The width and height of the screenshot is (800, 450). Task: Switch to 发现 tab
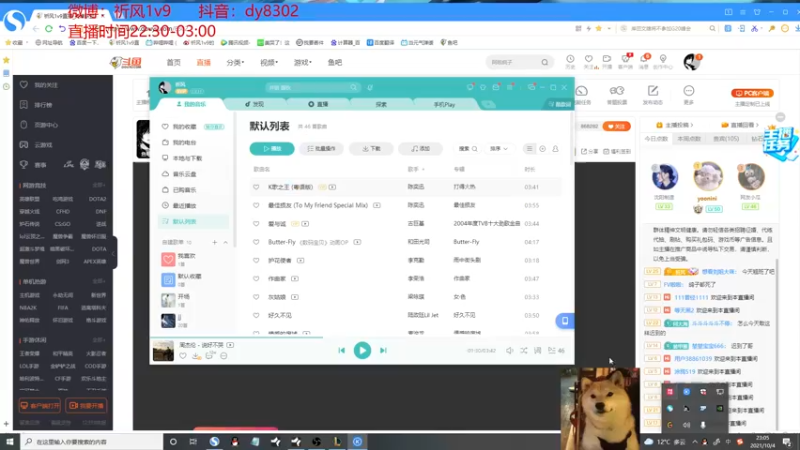[x=254, y=104]
